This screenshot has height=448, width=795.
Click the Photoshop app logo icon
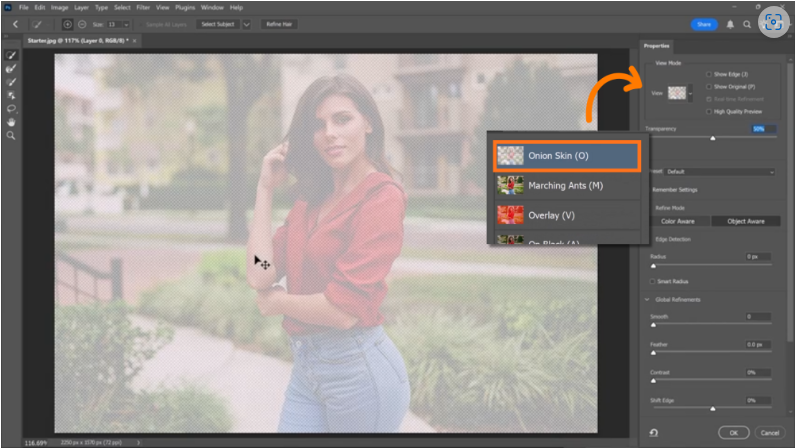[x=8, y=8]
